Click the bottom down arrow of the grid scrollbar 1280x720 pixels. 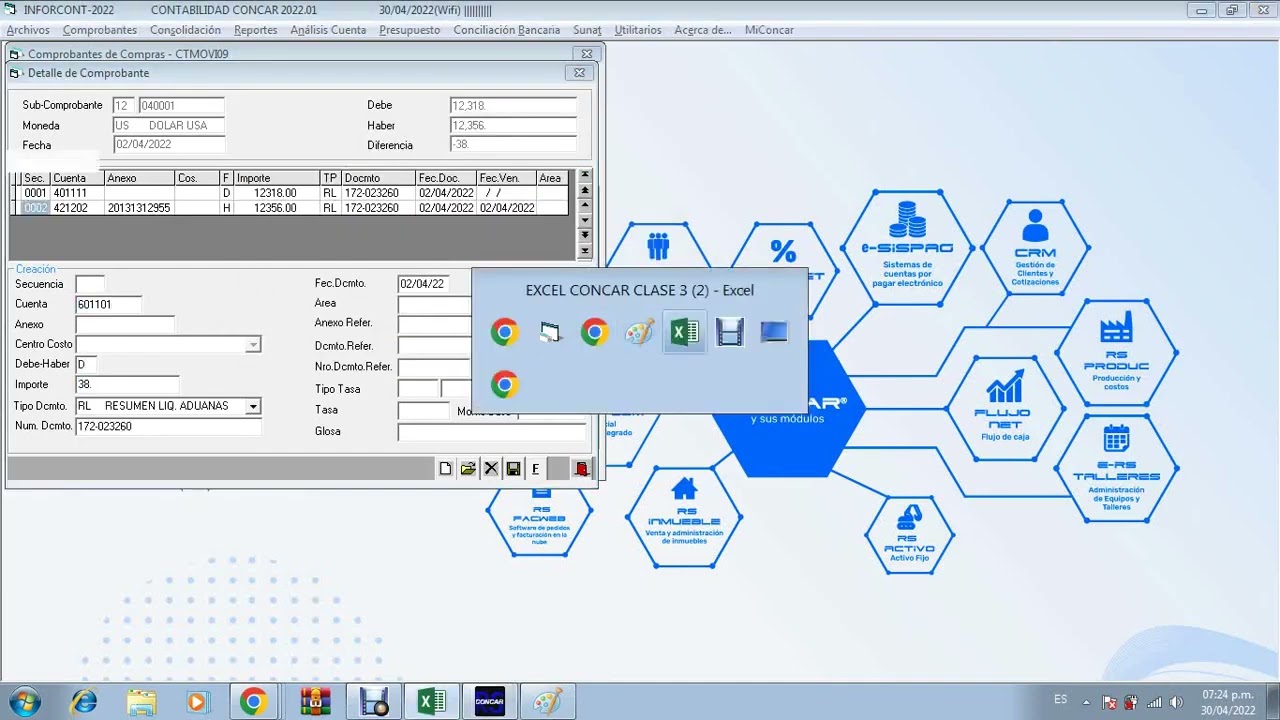(x=585, y=251)
